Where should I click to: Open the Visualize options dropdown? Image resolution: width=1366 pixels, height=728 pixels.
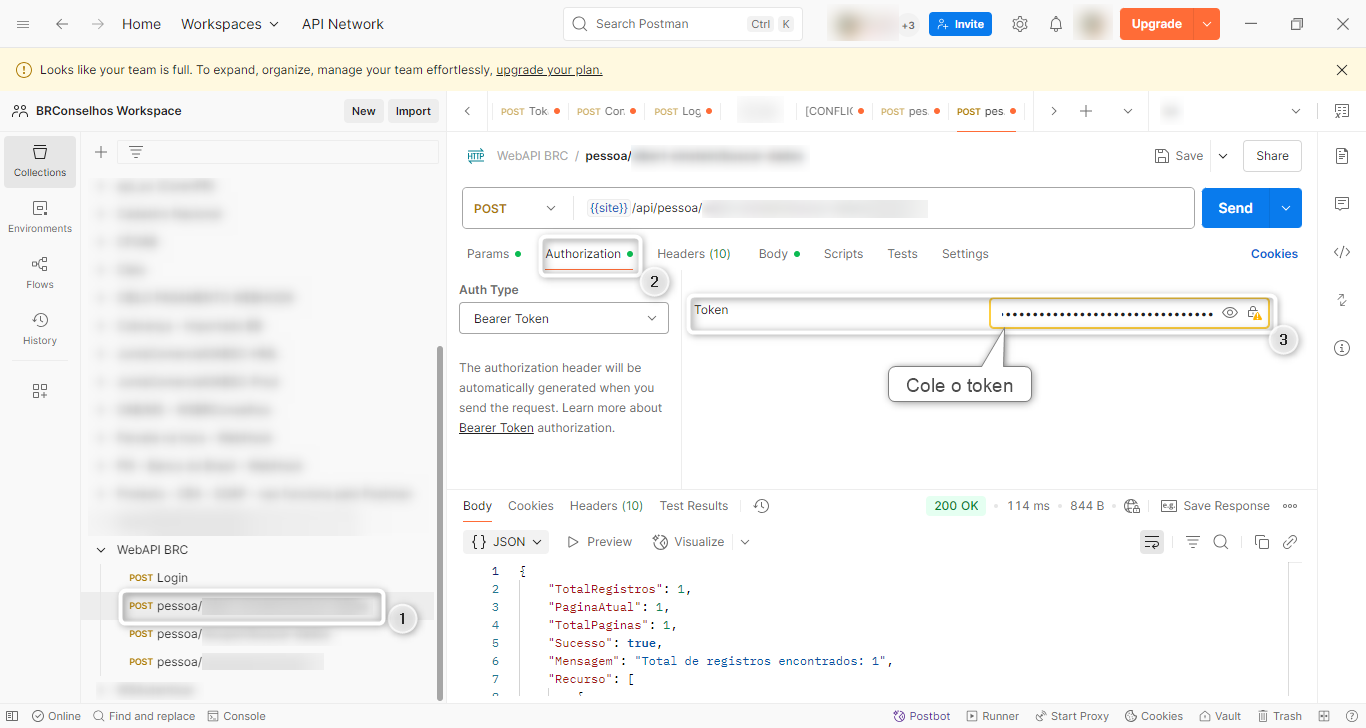(x=745, y=542)
